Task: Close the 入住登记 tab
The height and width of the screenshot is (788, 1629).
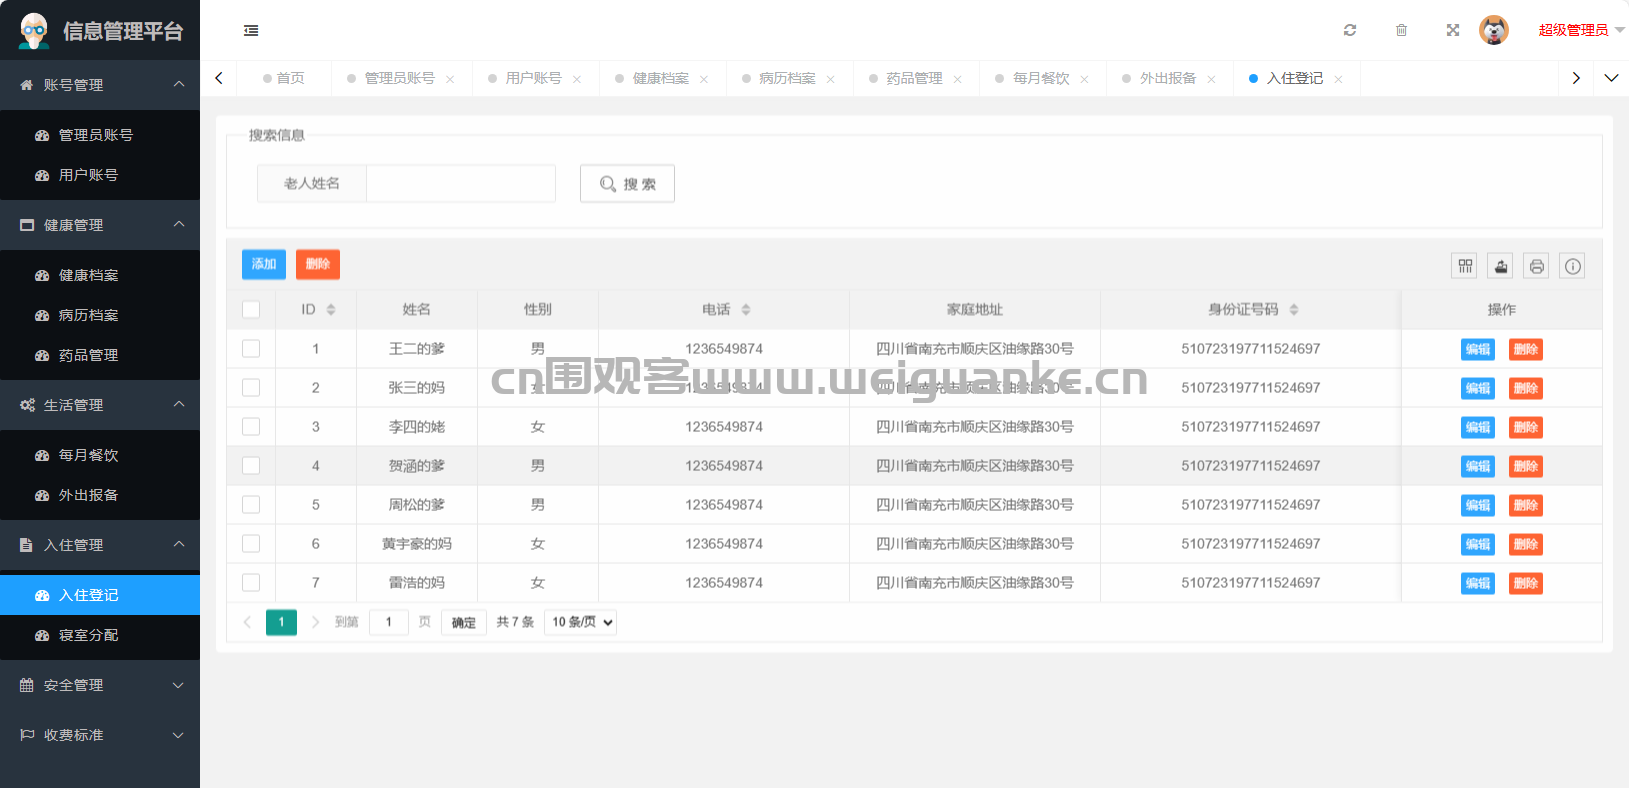Action: pos(1339,79)
